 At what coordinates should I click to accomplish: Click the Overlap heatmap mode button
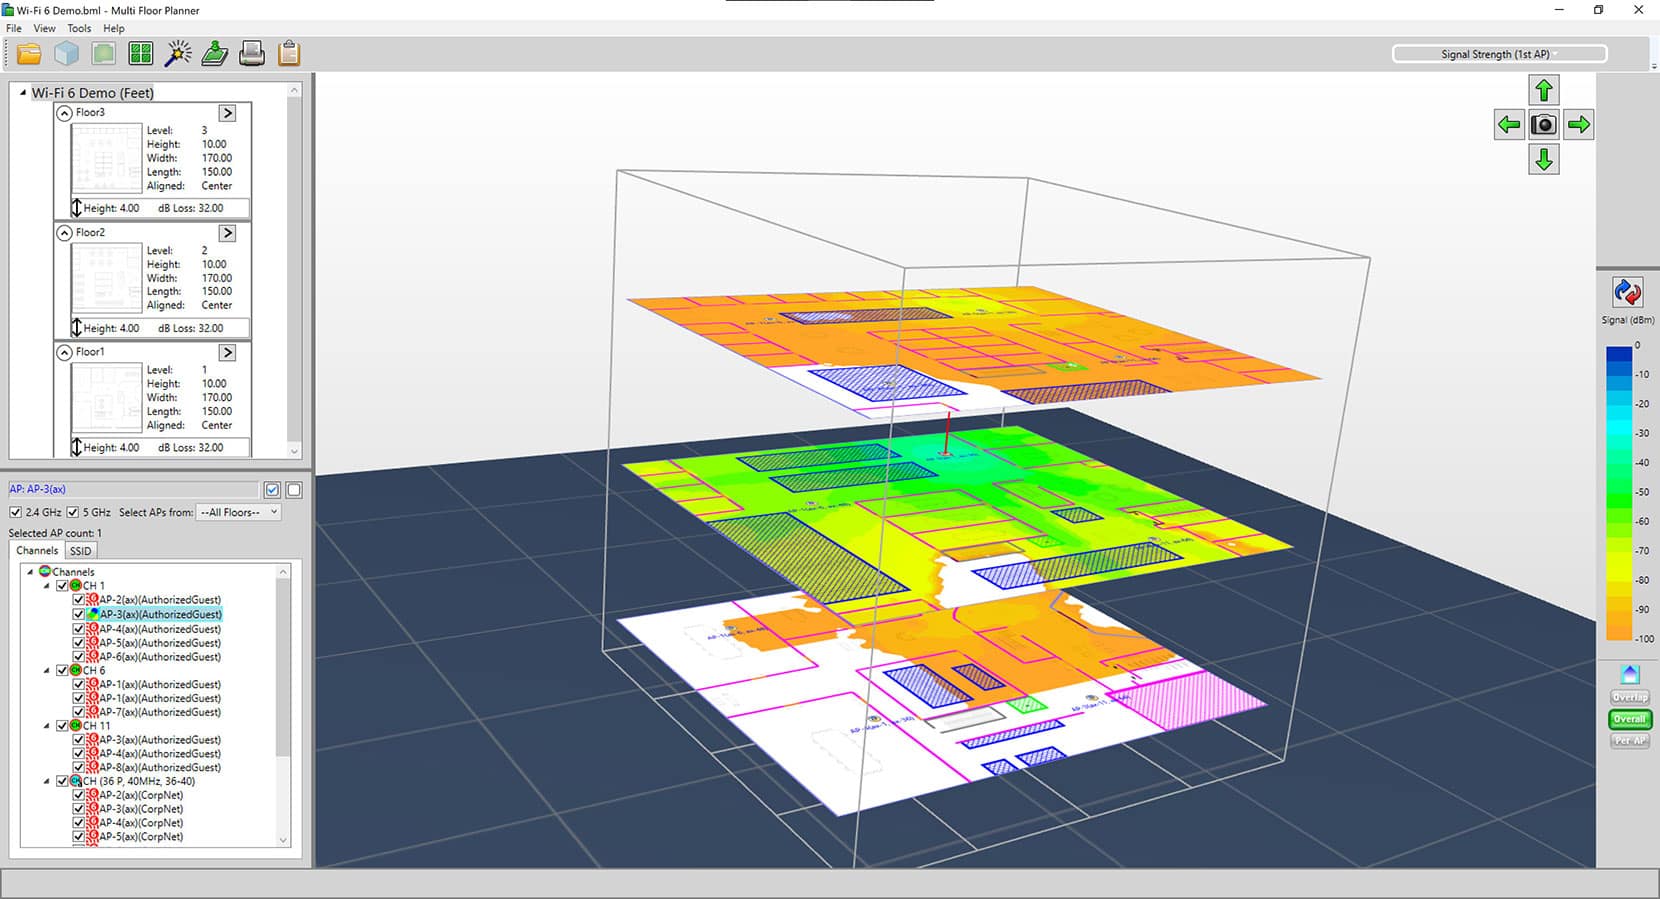[x=1629, y=697]
